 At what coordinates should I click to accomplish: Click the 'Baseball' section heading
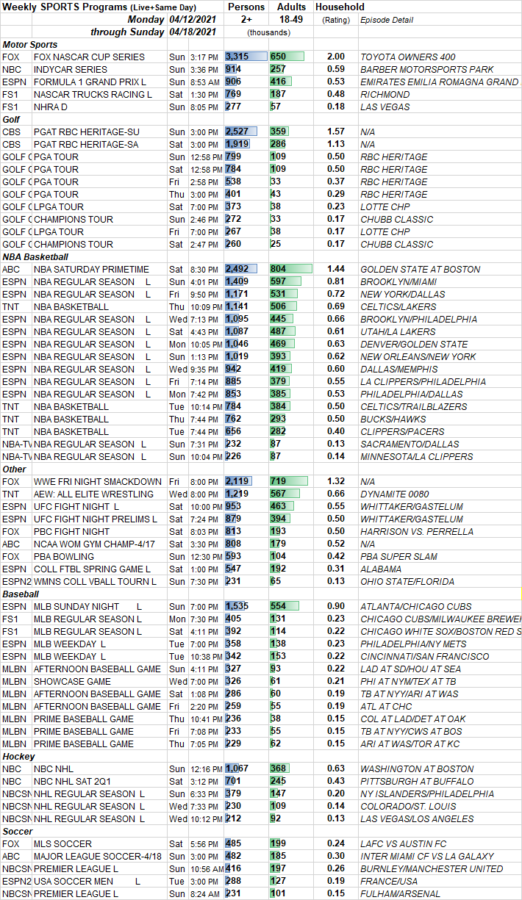point(20,594)
